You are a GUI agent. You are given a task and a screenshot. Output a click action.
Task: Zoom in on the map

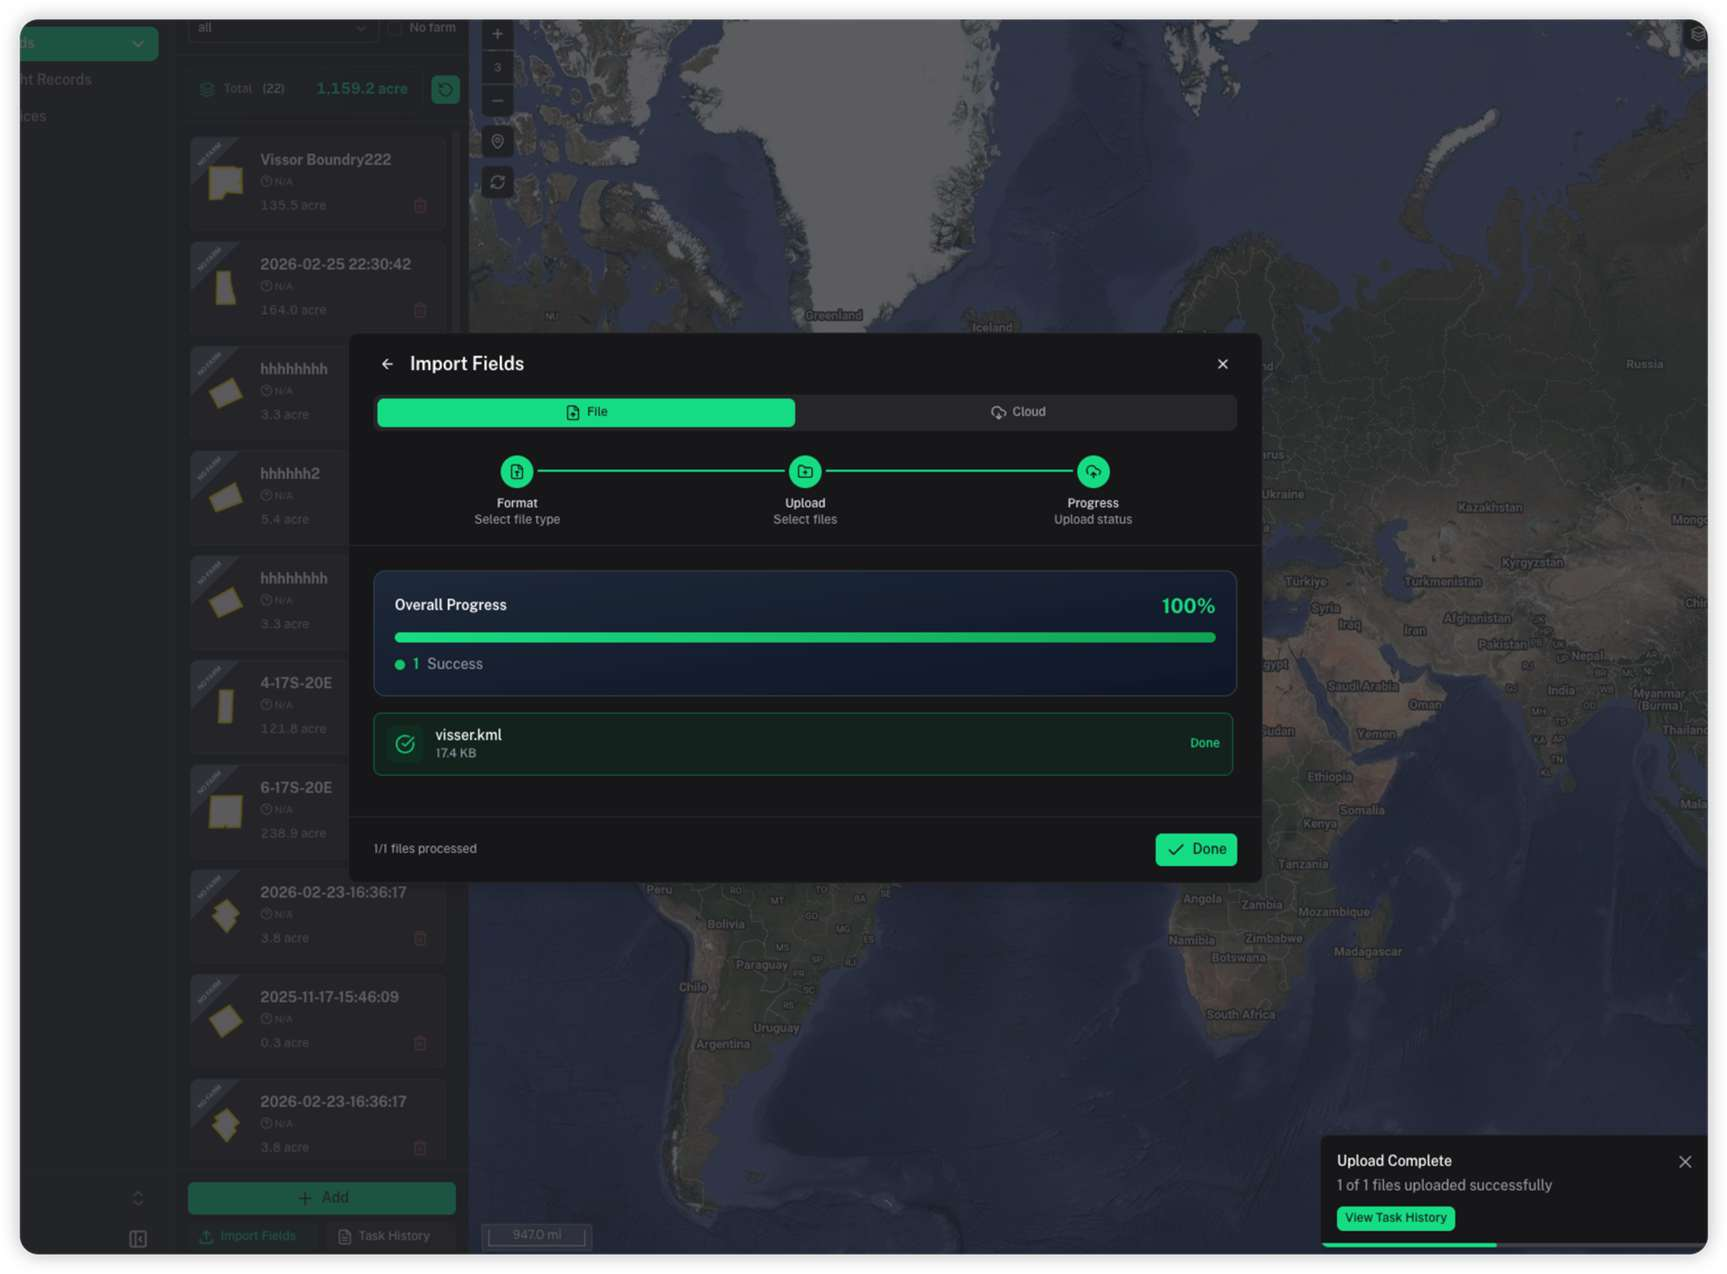point(497,35)
